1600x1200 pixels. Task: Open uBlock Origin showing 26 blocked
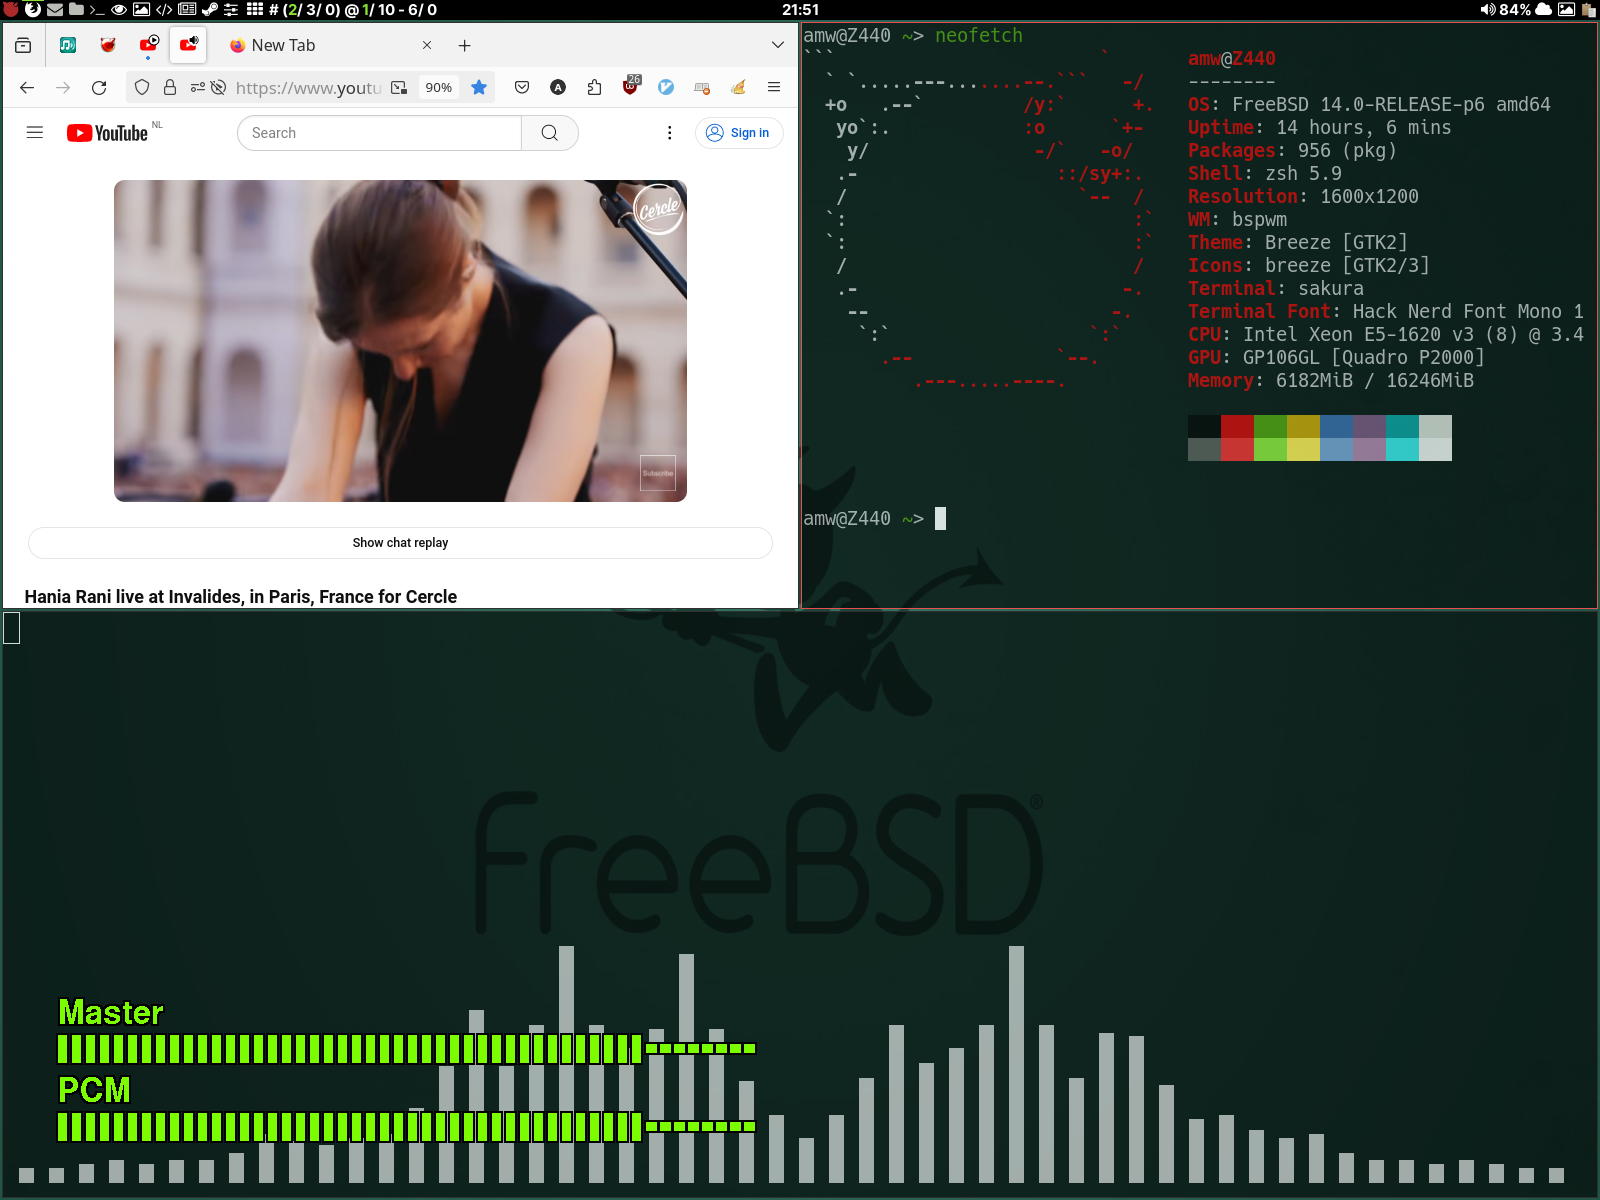point(631,86)
